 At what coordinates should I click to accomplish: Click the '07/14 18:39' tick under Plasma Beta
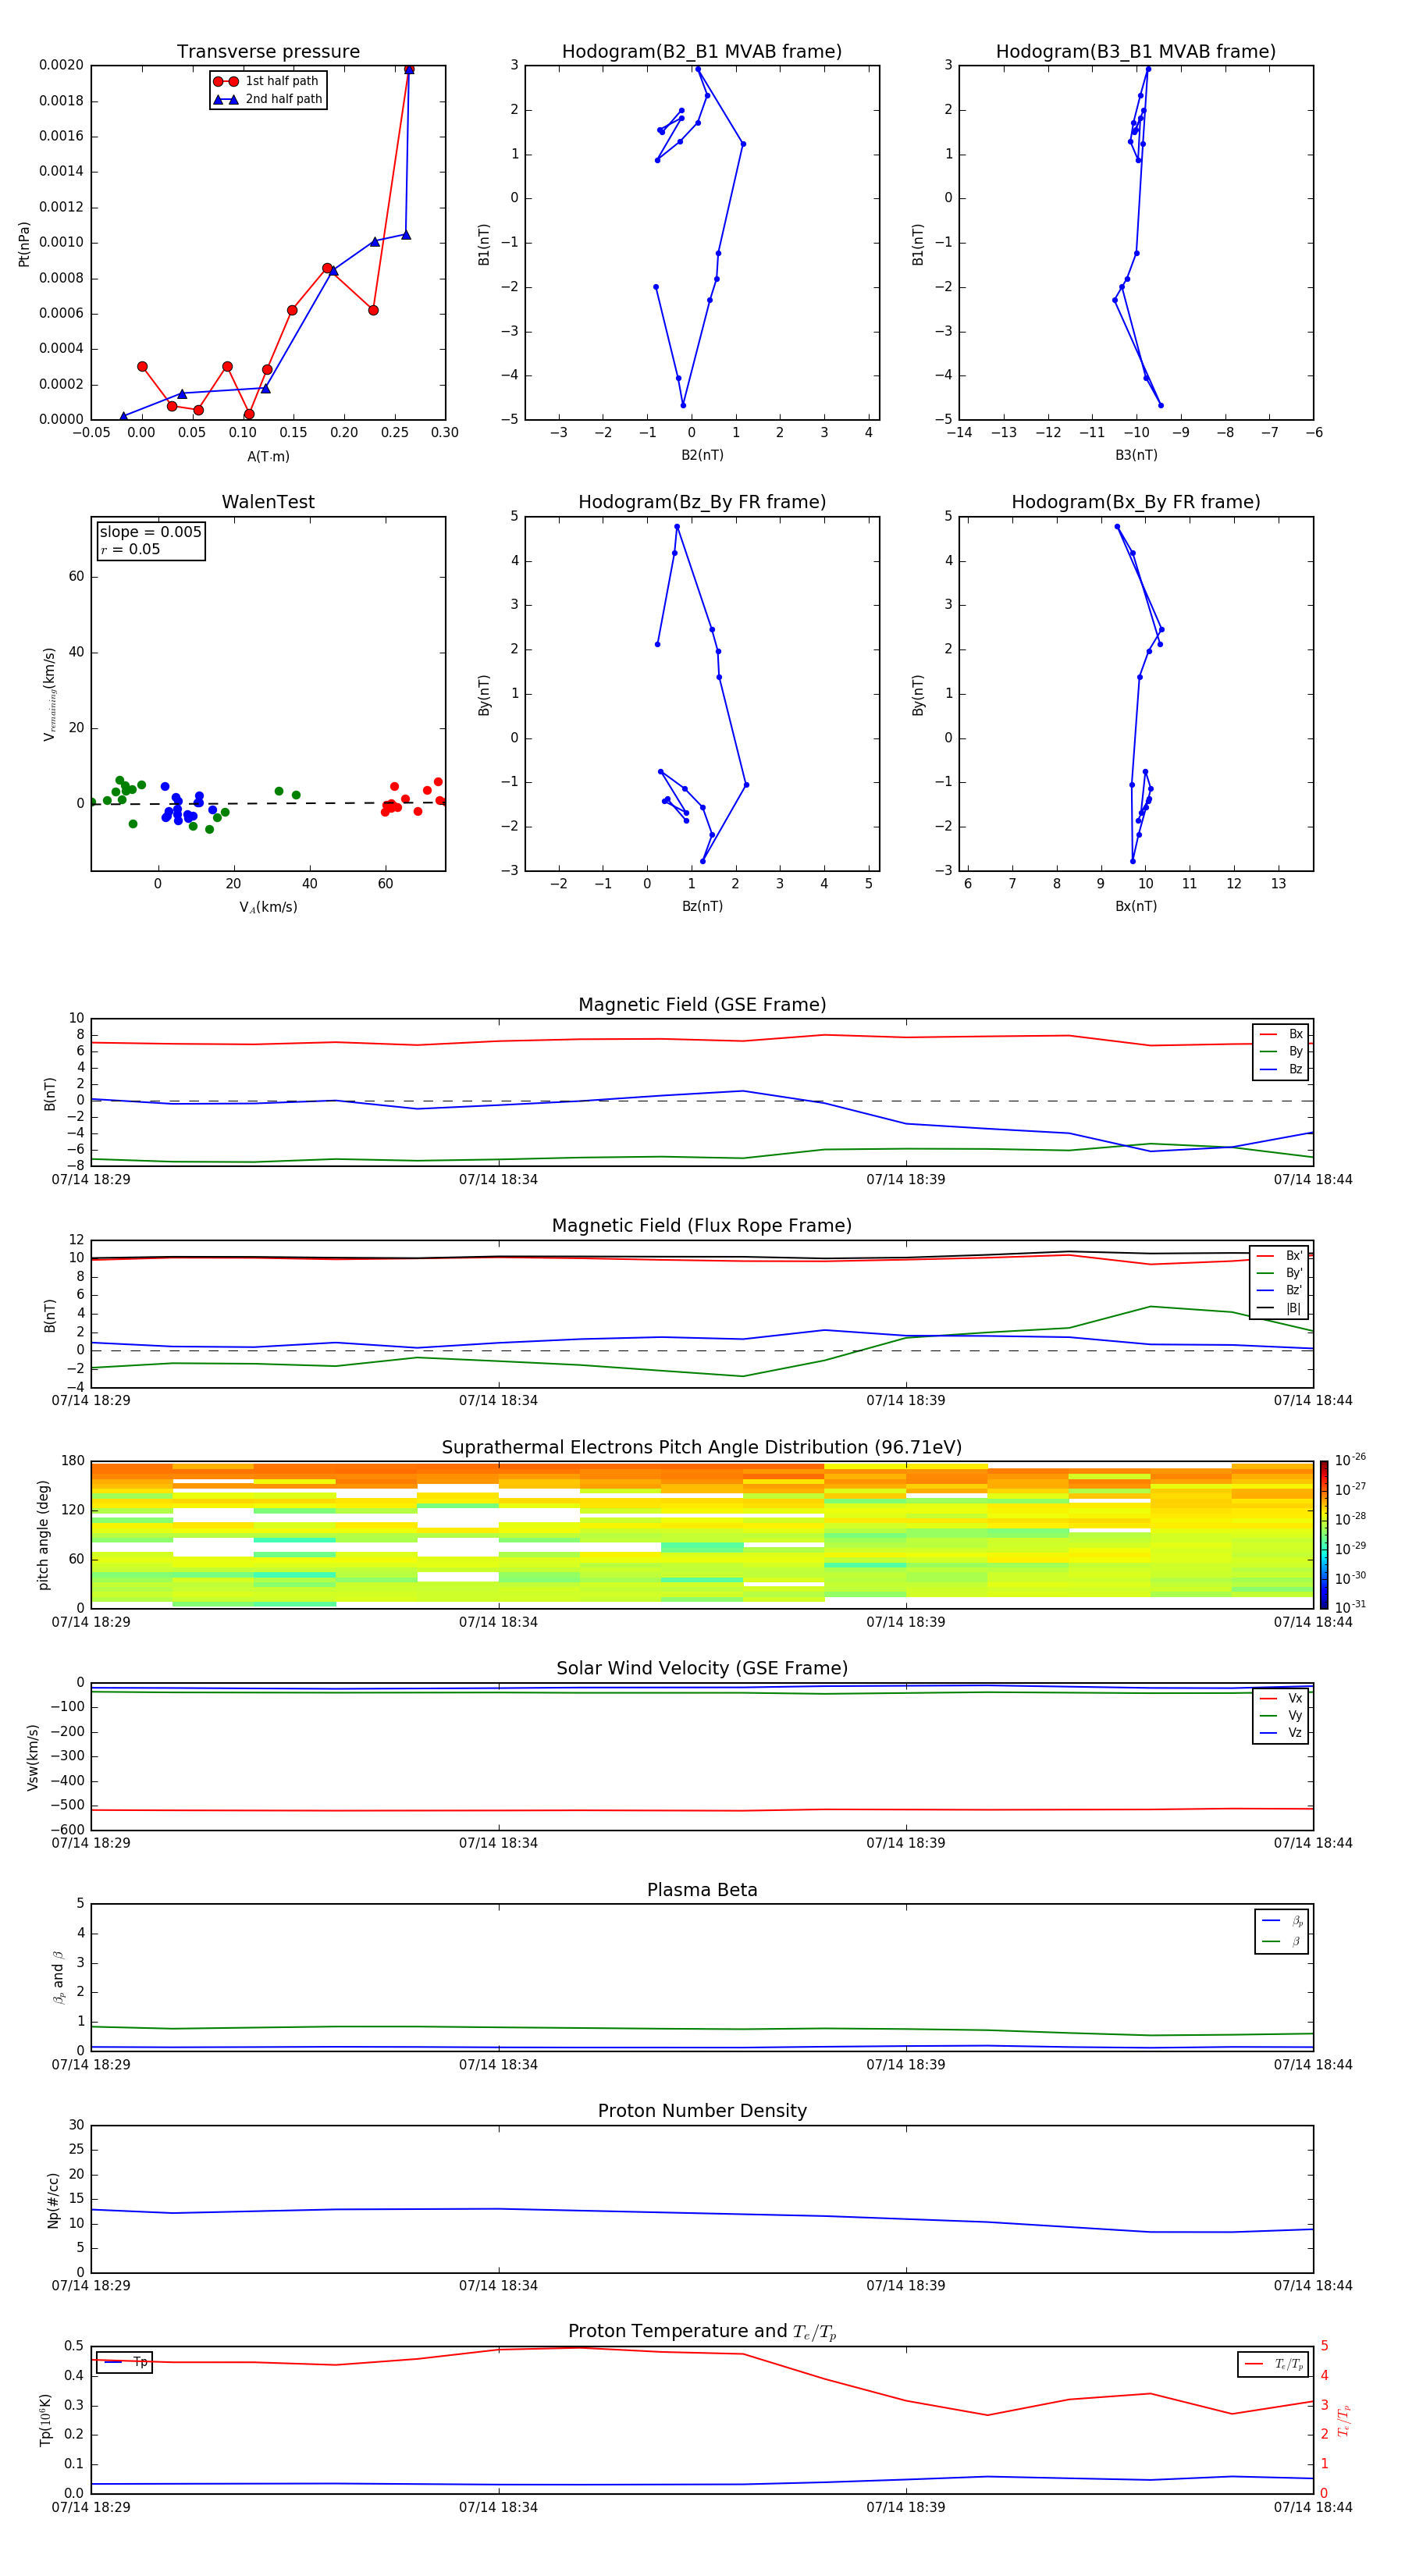tap(906, 2065)
